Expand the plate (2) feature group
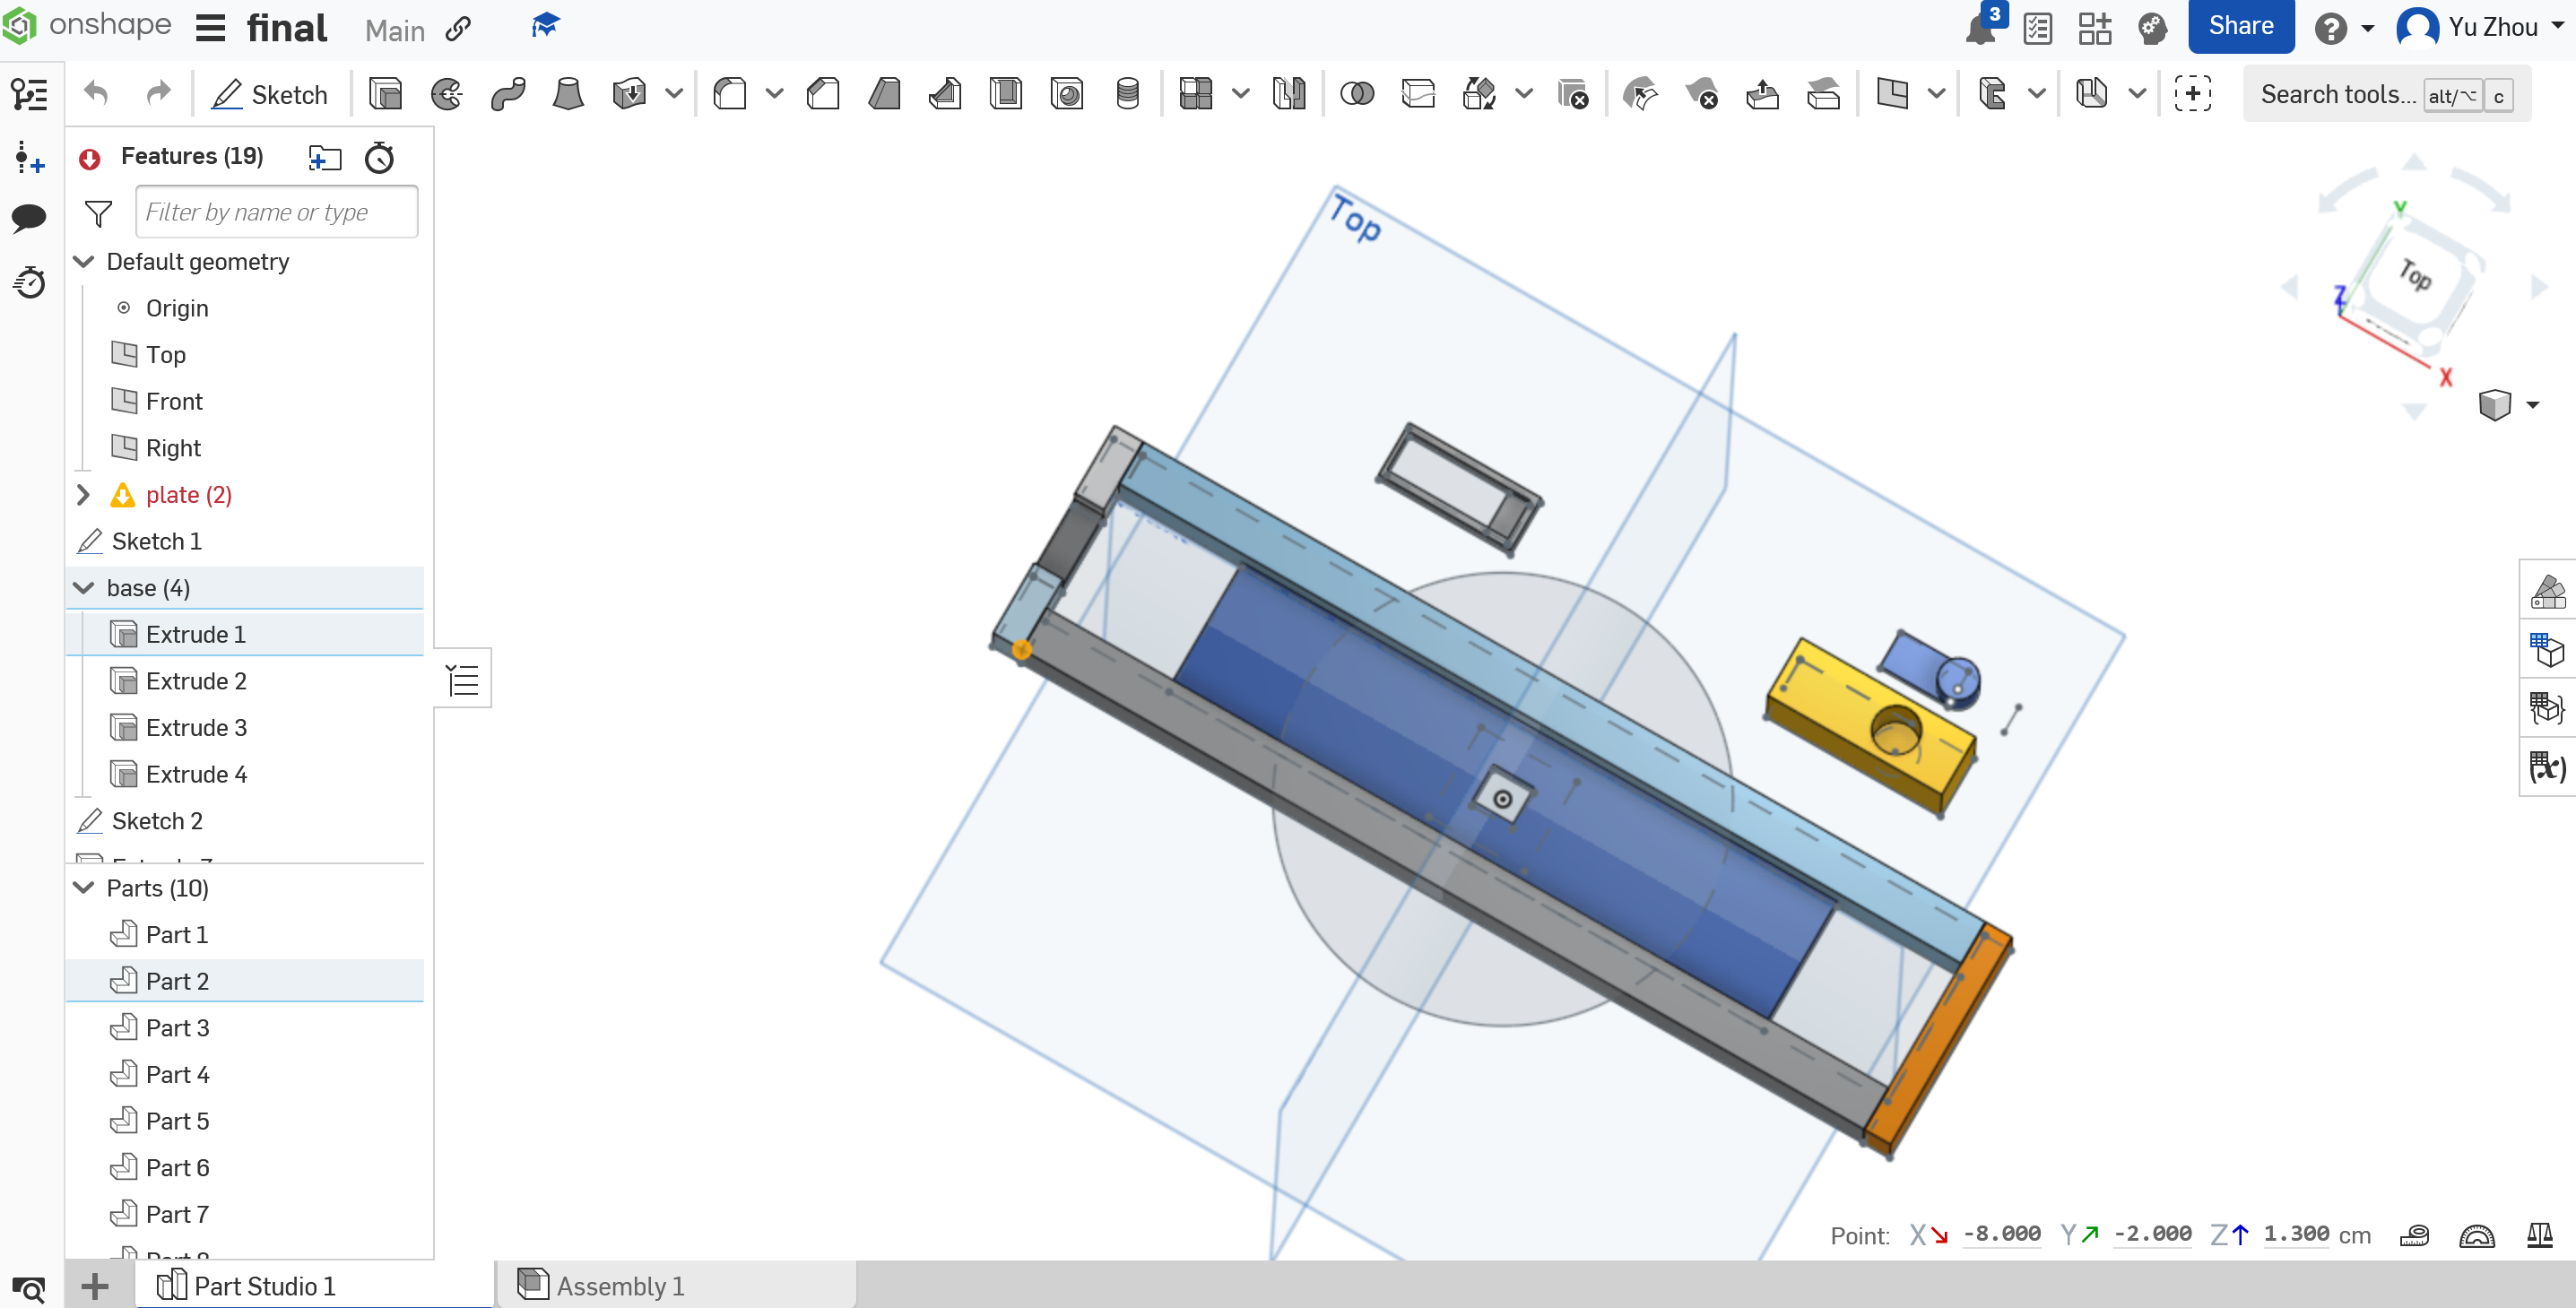This screenshot has width=2576, height=1308. click(83, 494)
